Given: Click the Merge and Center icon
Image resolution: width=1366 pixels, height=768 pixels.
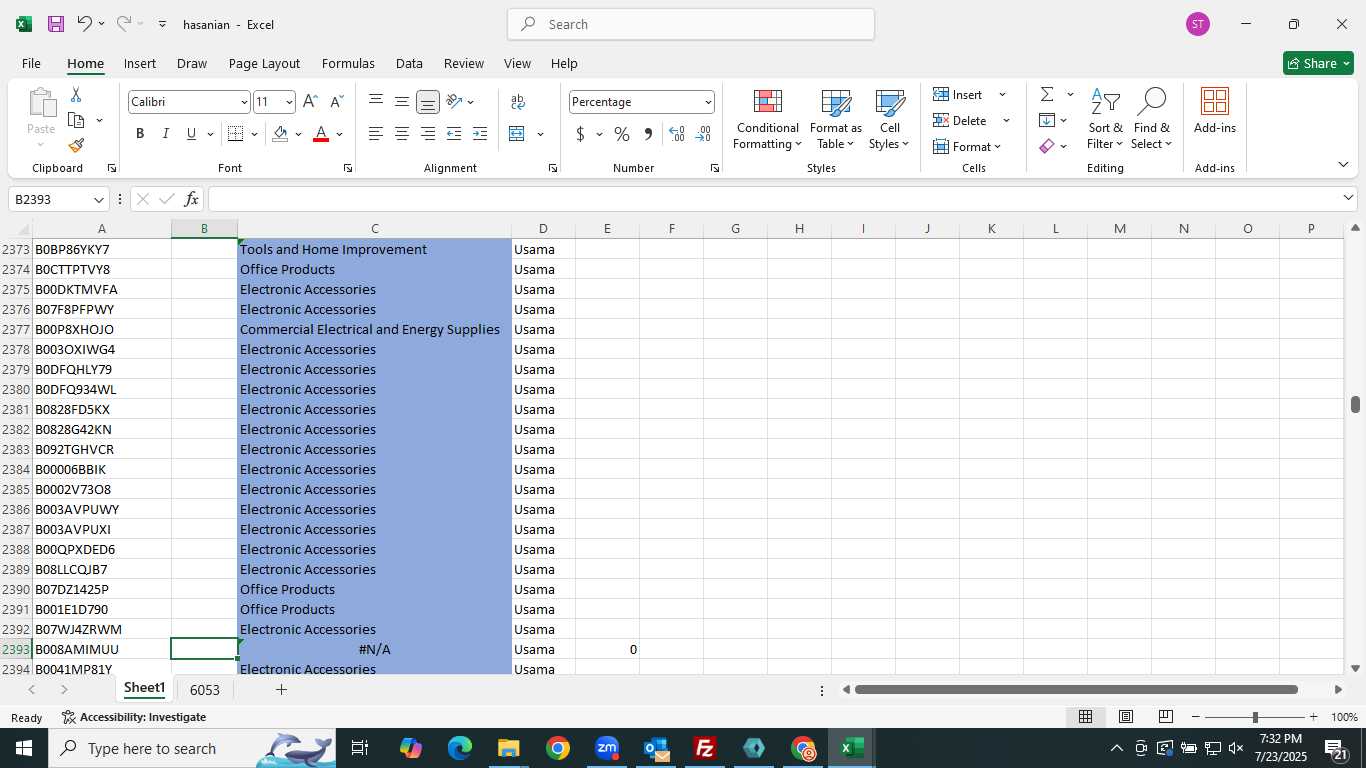Looking at the screenshot, I should click(x=517, y=134).
